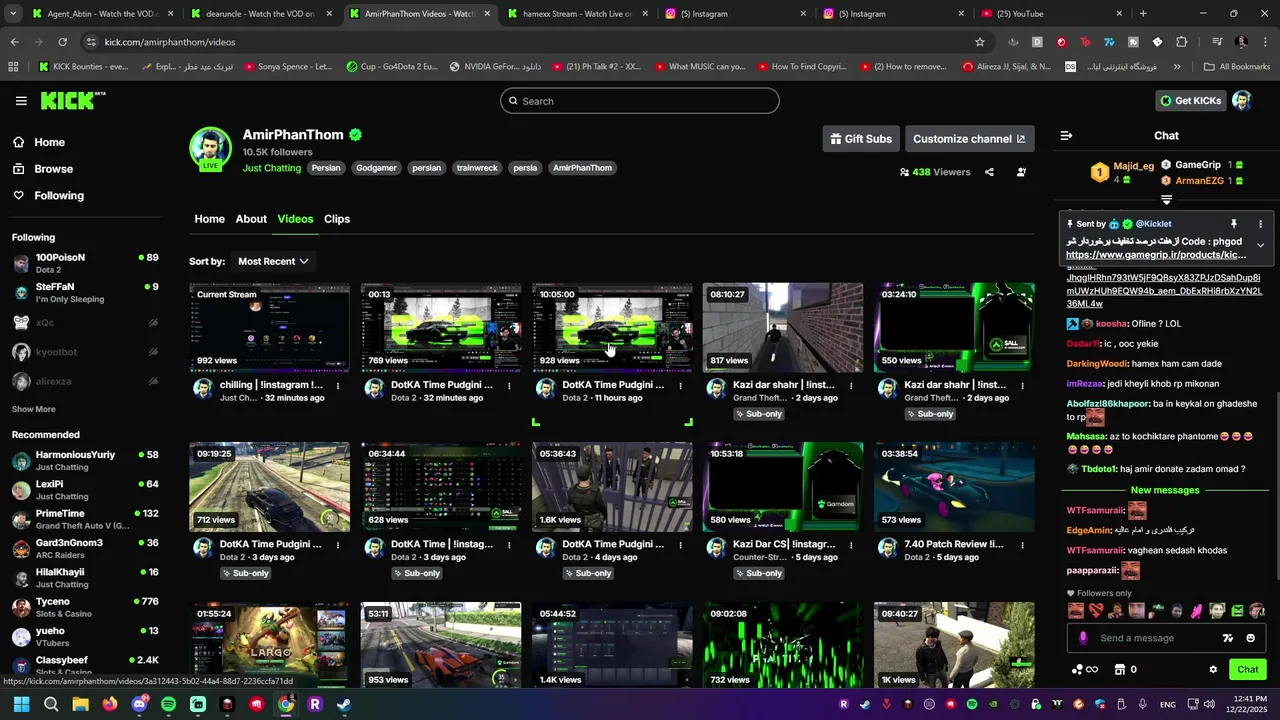The image size is (1280, 720).
Task: Bookmark this page with star icon
Action: click(x=980, y=42)
